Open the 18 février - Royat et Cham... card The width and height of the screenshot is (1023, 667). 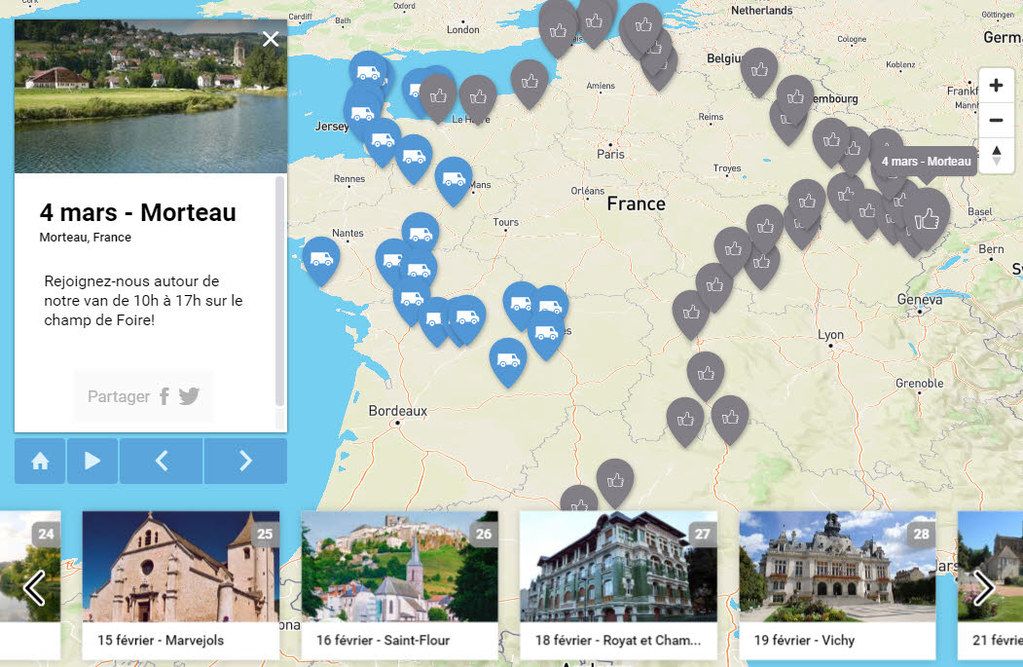[x=618, y=585]
